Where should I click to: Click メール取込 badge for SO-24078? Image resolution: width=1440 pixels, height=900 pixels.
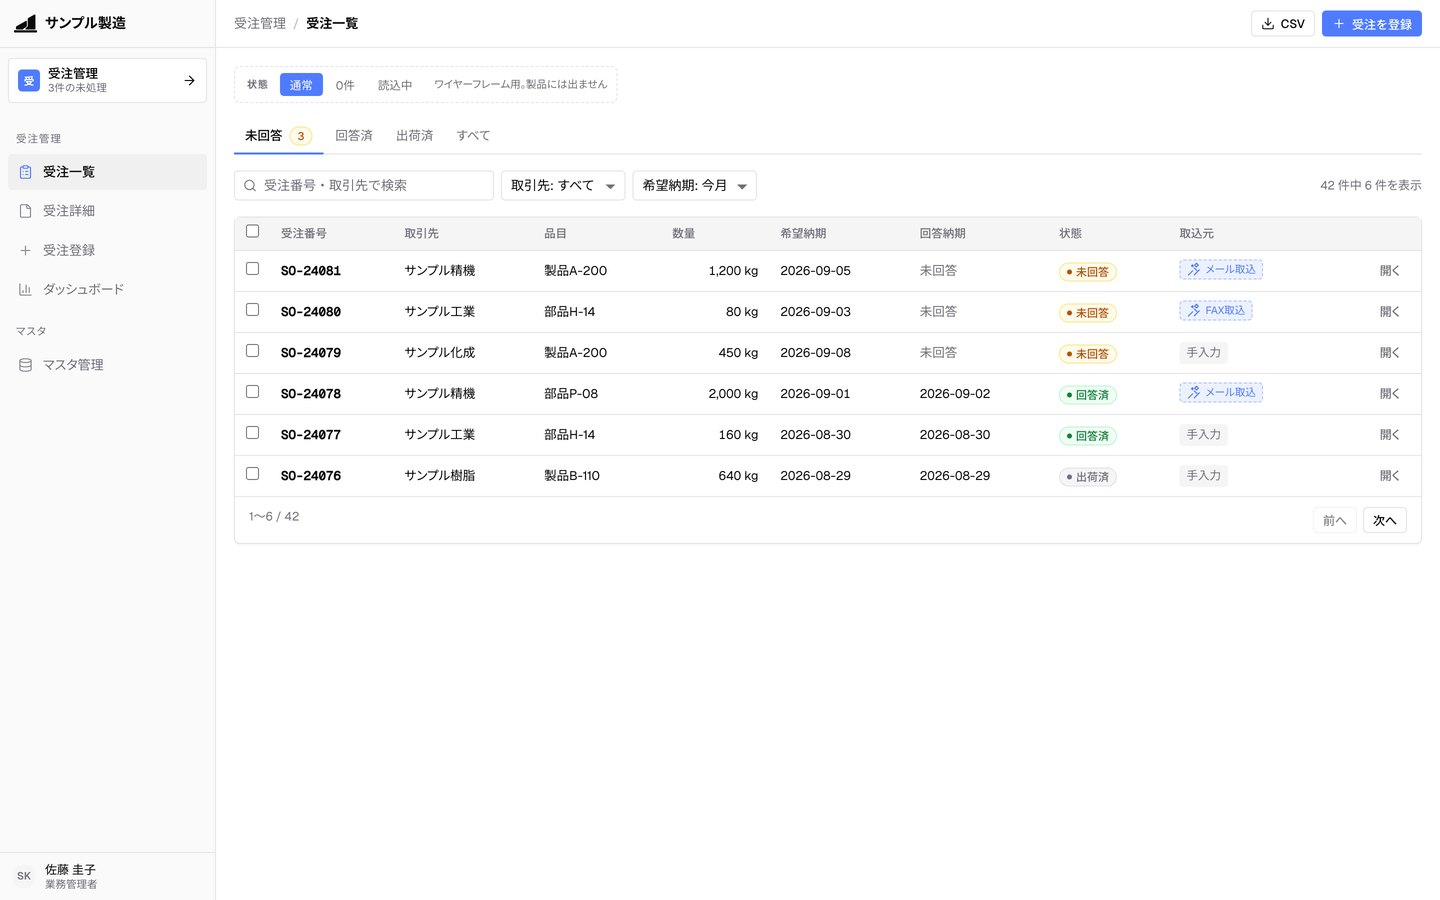coord(1221,393)
